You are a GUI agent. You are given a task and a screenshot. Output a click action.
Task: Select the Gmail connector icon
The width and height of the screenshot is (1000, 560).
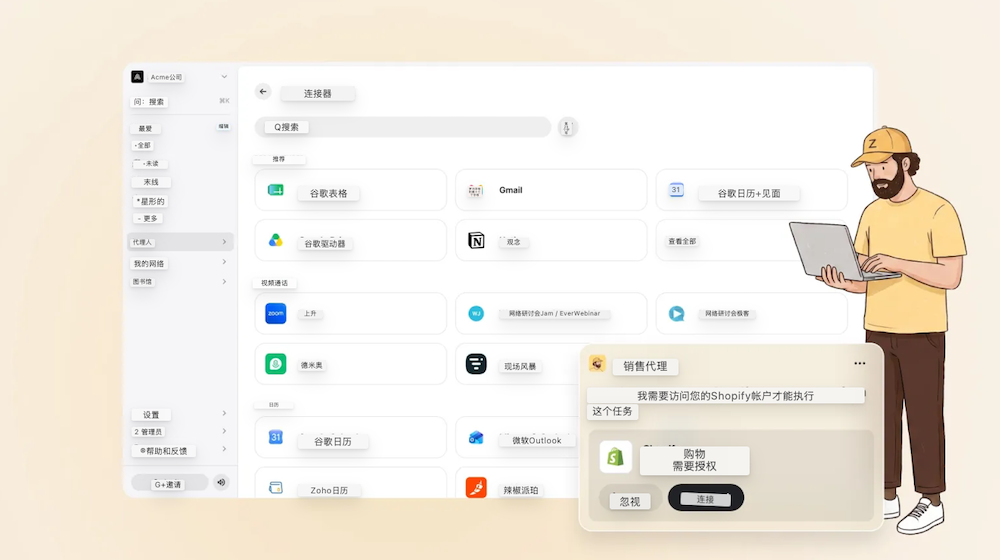click(x=475, y=190)
